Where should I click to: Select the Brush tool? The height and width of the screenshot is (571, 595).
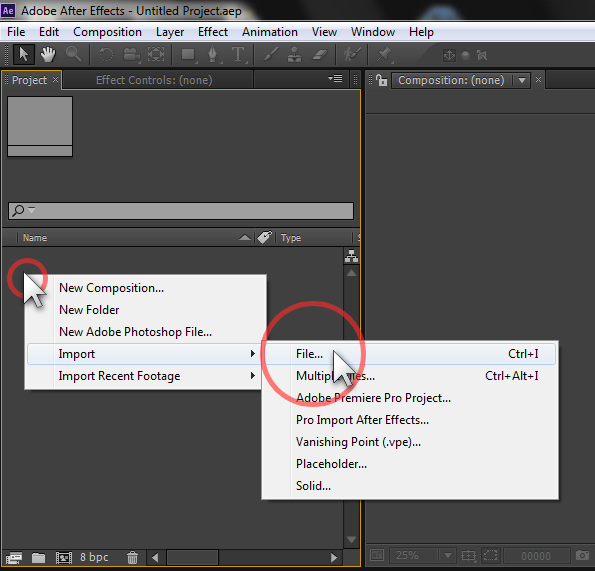point(270,54)
